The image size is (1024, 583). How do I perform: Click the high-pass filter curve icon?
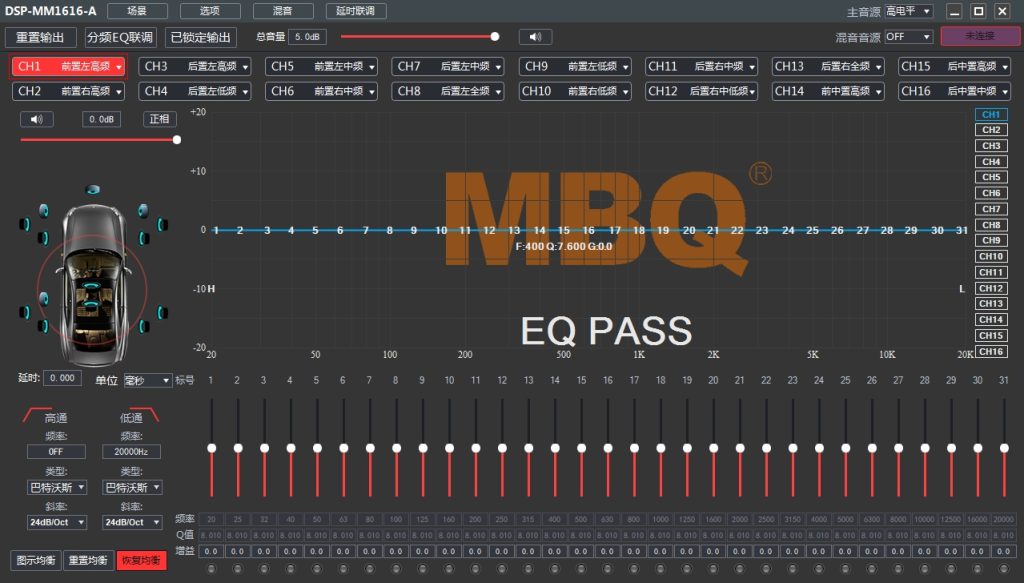click(37, 415)
